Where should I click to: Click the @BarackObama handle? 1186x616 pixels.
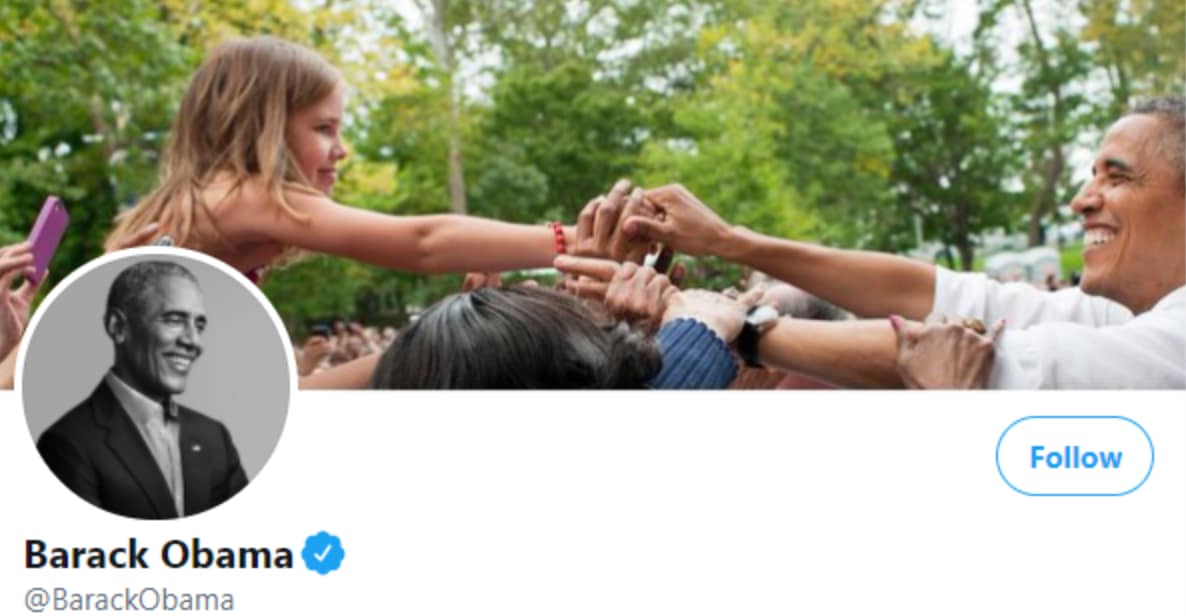point(129,600)
